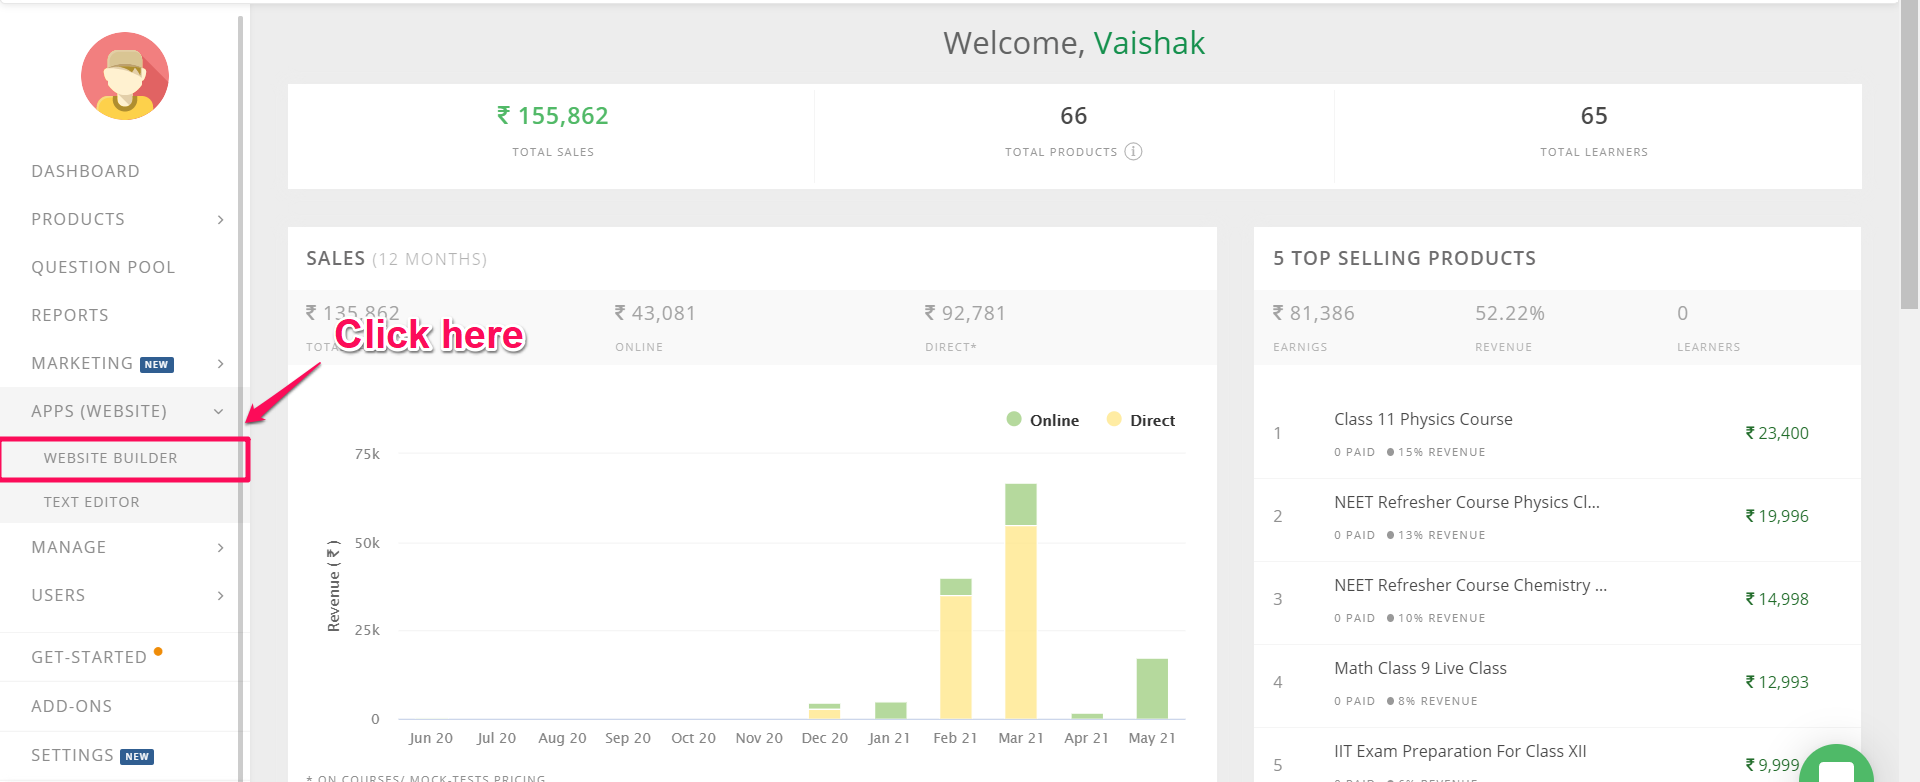Screen dimensions: 1920x782
Task: Click the ₹ 43,081 online sales value
Action: 655,313
